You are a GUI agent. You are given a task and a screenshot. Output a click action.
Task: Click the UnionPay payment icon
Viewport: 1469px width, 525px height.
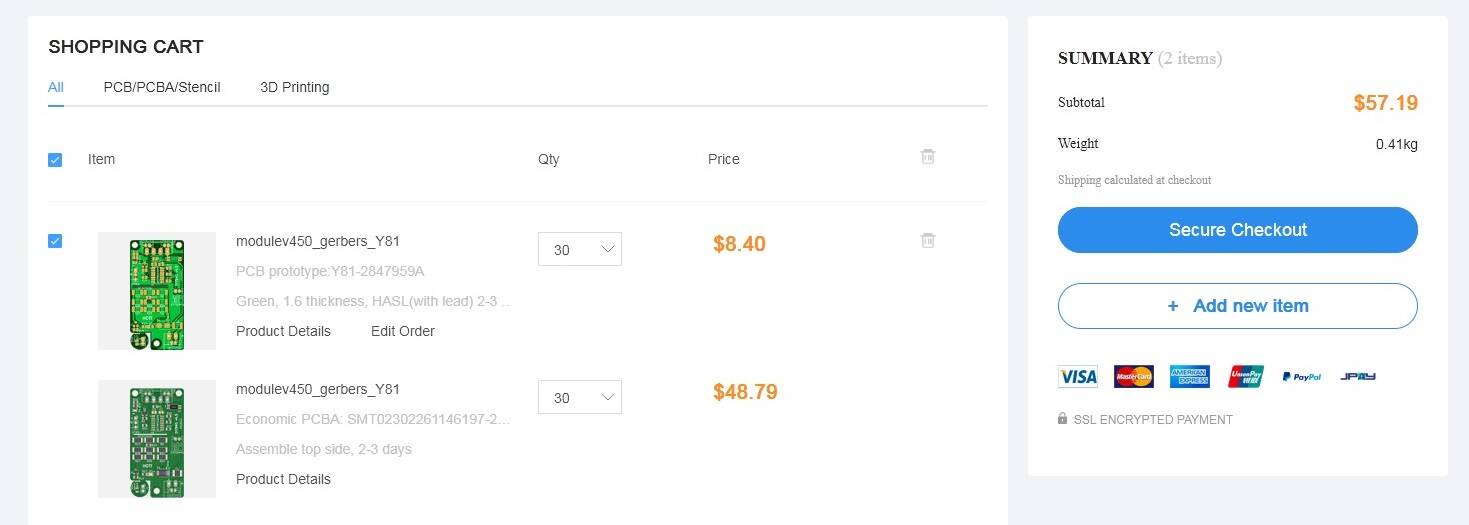click(x=1246, y=377)
